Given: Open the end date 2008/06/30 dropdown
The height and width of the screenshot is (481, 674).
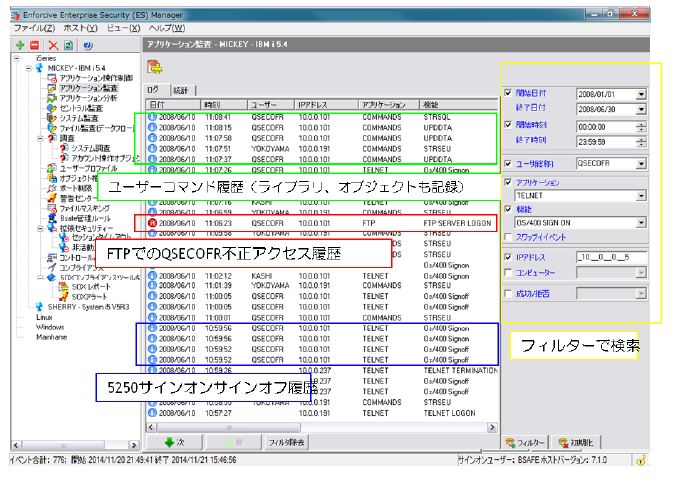Looking at the screenshot, I should (641, 110).
